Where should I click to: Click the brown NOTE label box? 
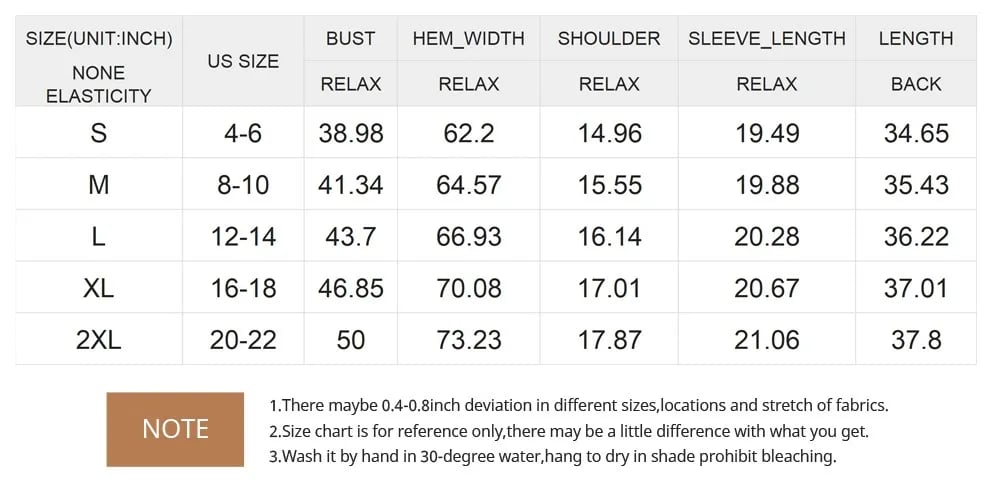175,429
